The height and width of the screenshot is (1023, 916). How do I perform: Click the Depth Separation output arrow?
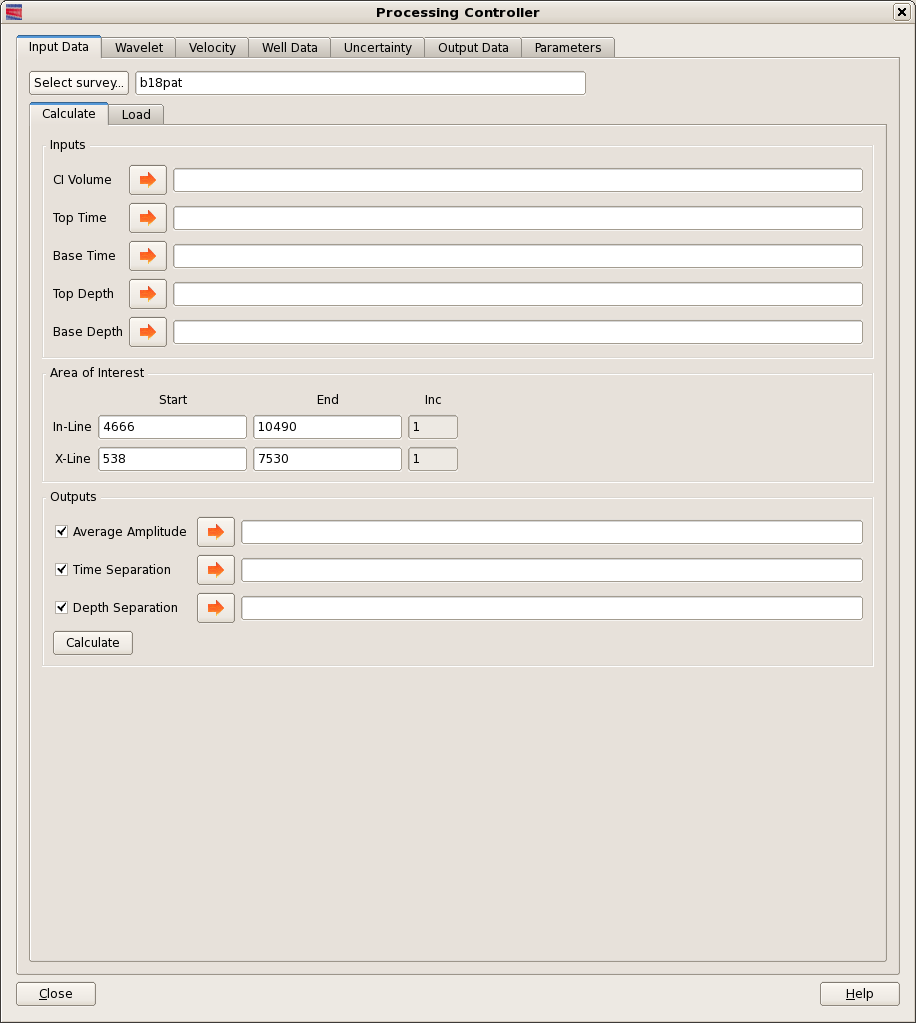216,608
